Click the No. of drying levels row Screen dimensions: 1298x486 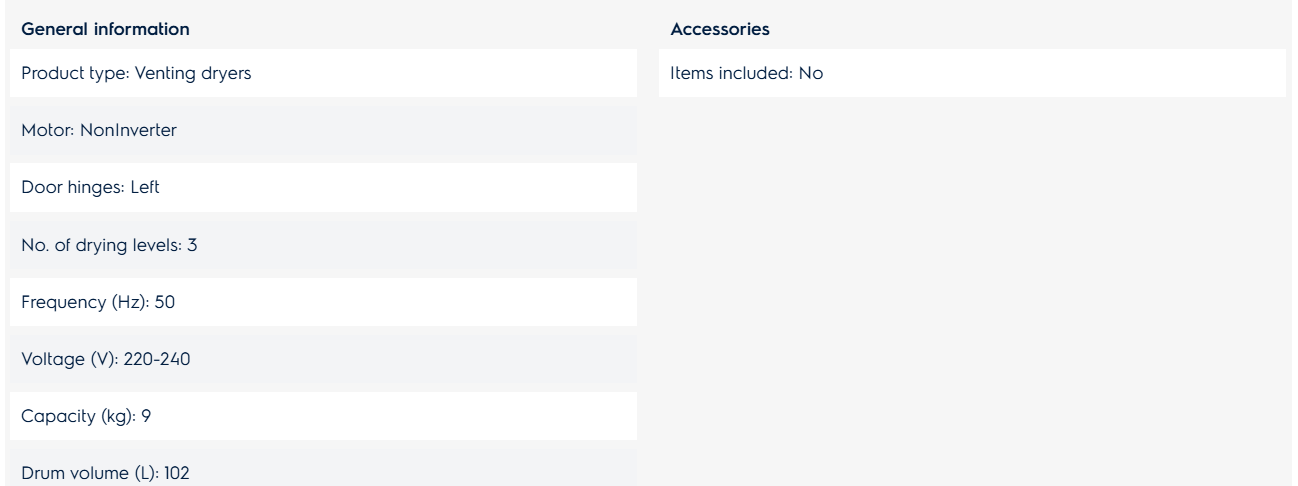[x=323, y=245]
